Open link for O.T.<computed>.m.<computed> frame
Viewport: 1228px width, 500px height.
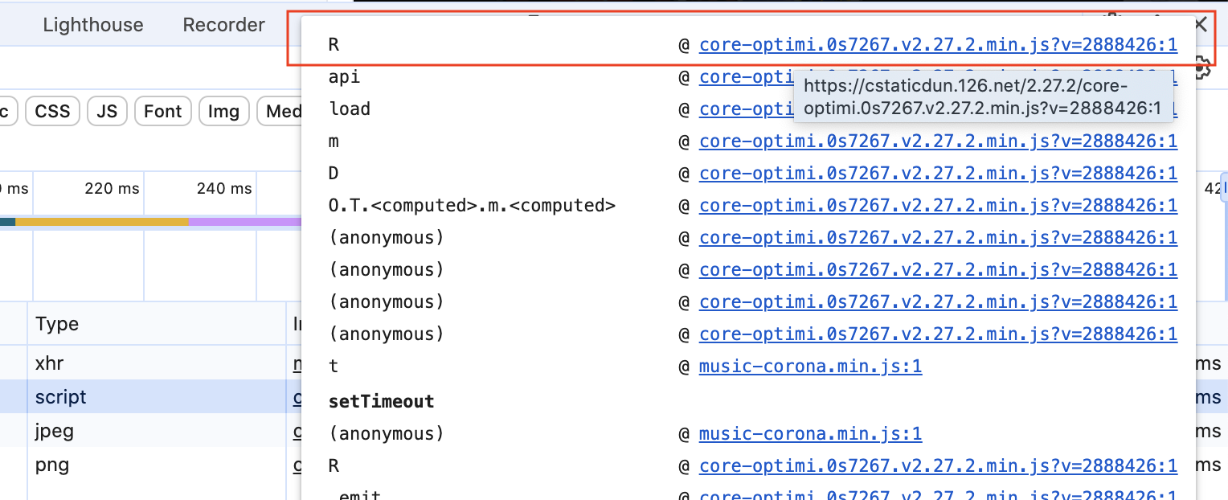point(937,206)
